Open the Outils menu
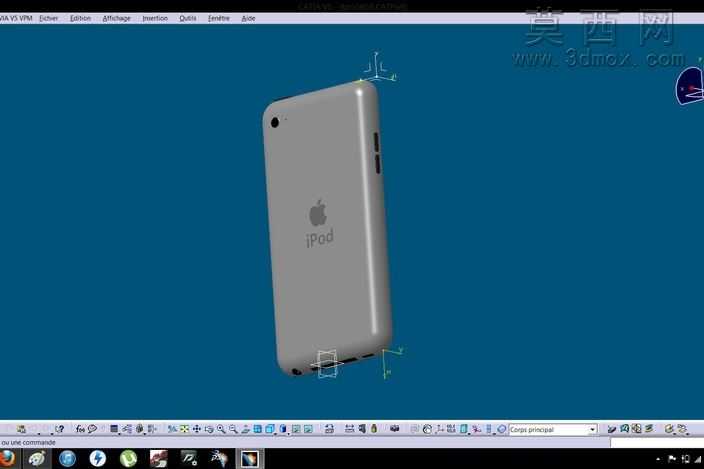This screenshot has height=469, width=704. coord(188,18)
